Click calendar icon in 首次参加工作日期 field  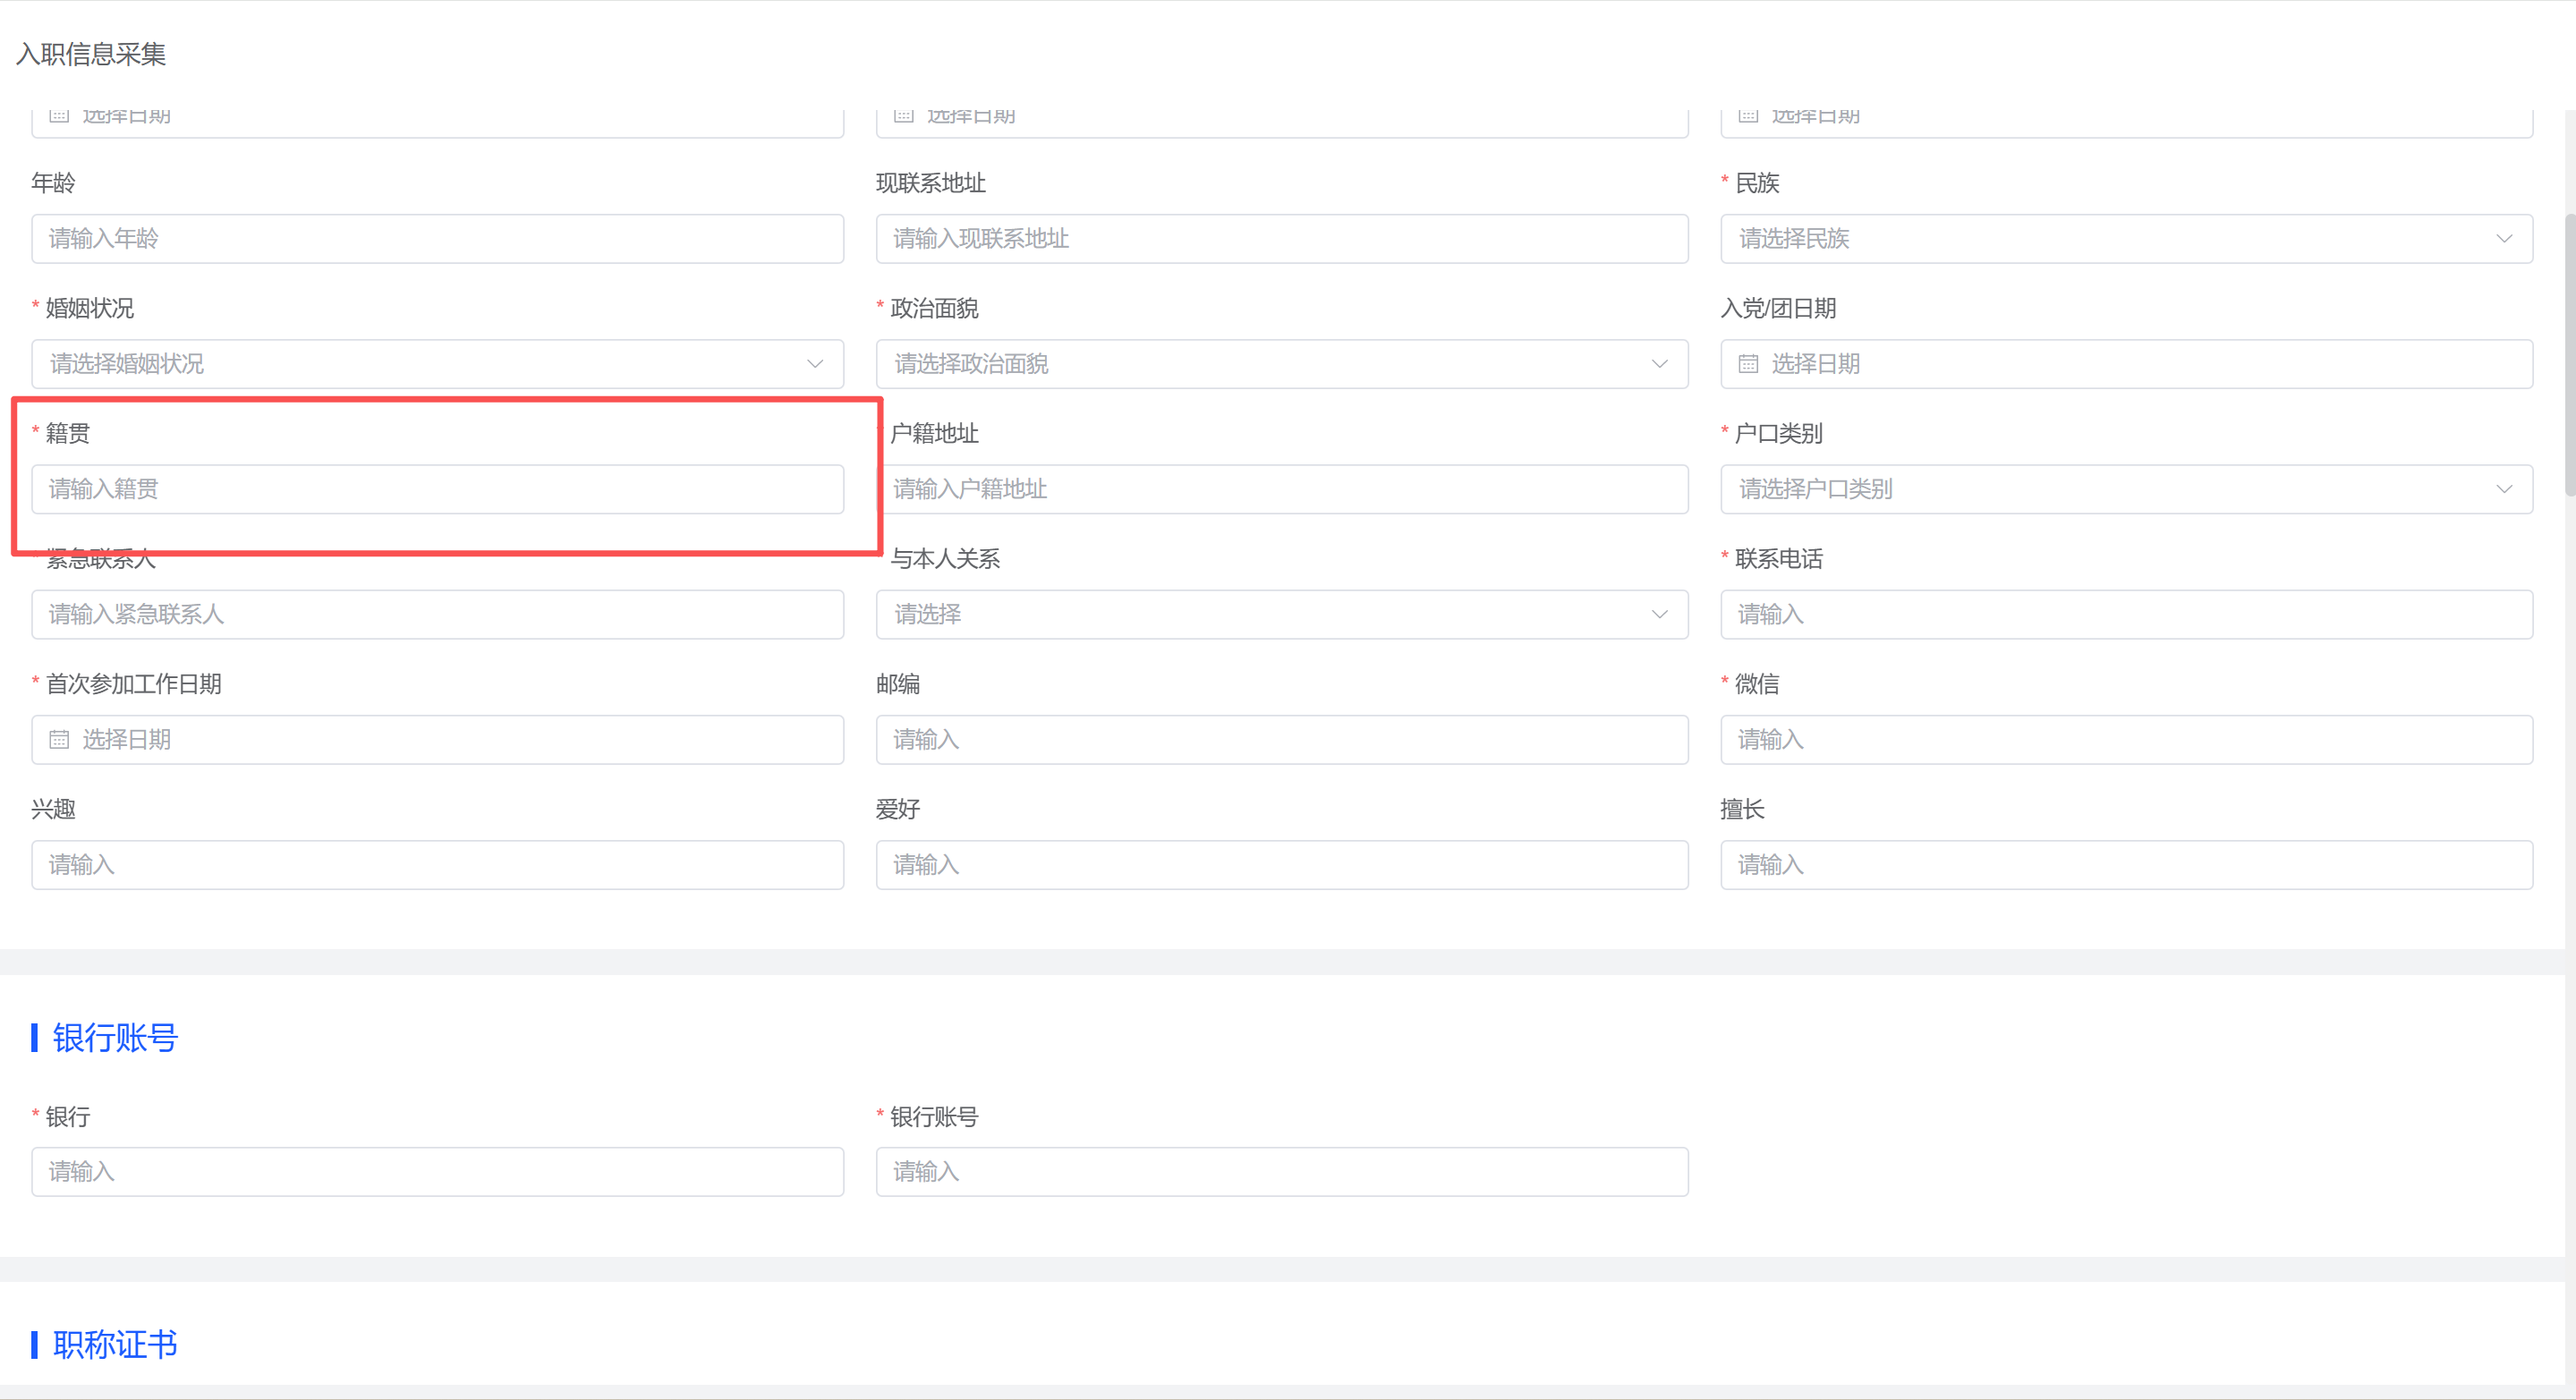tap(59, 739)
